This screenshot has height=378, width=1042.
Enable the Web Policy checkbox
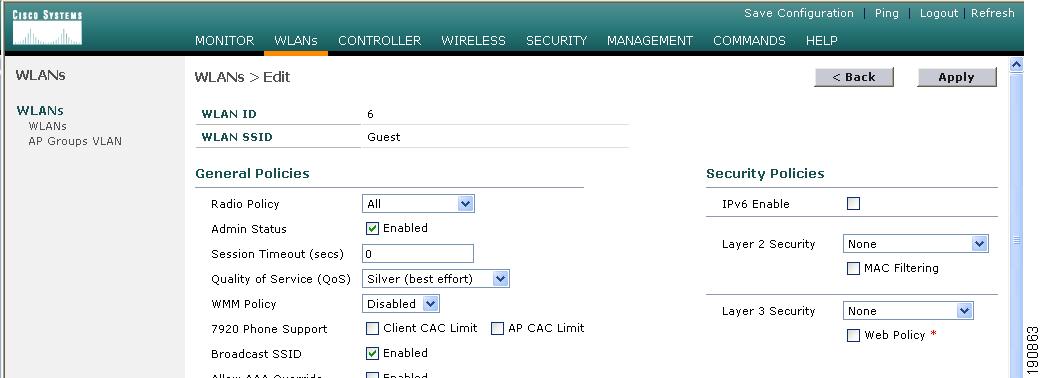[853, 335]
